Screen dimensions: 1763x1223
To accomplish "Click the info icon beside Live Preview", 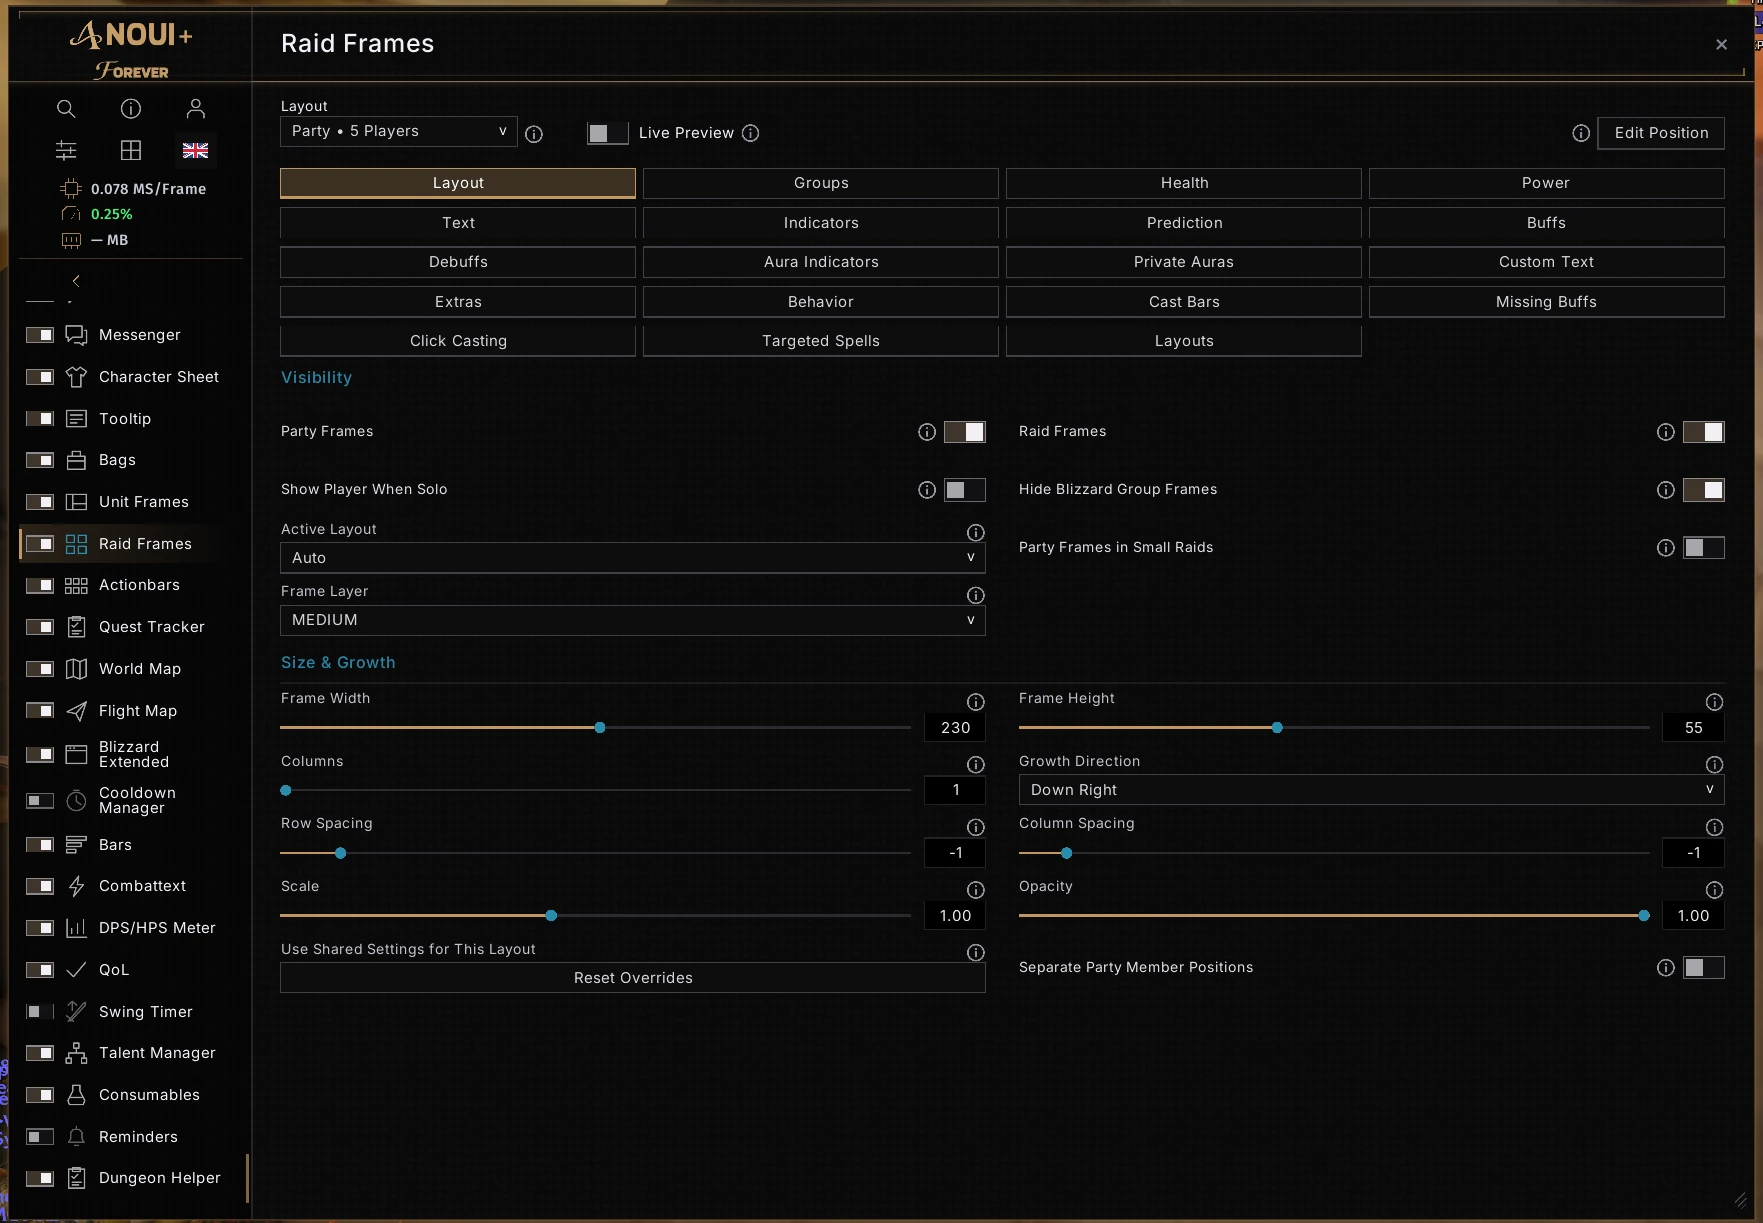I will click(x=751, y=133).
